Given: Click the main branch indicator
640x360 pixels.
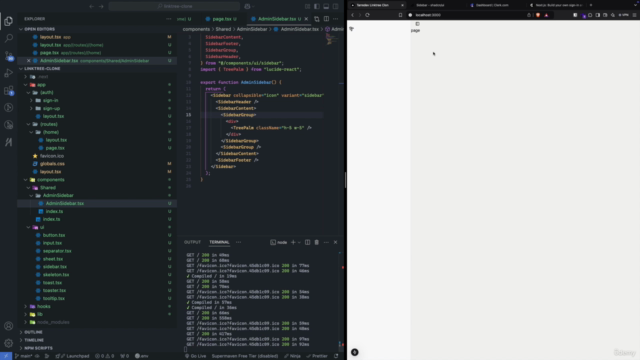Looking at the screenshot, I should click(24, 356).
